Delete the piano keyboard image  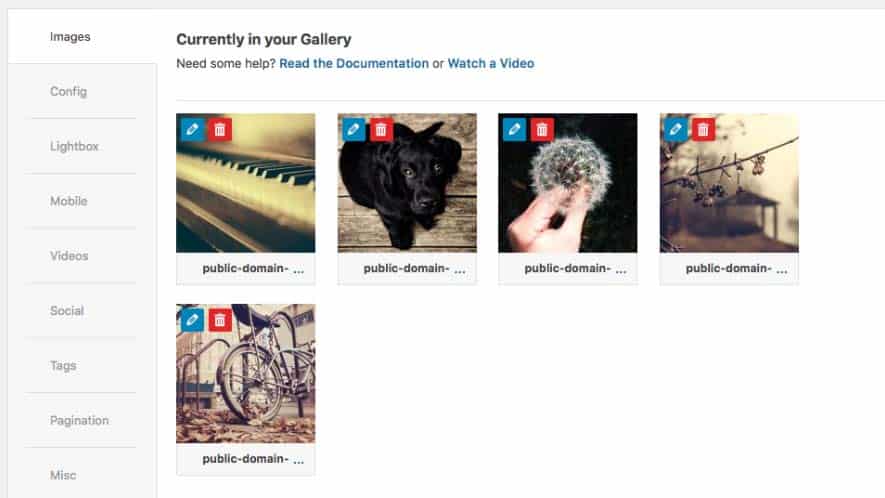220,129
